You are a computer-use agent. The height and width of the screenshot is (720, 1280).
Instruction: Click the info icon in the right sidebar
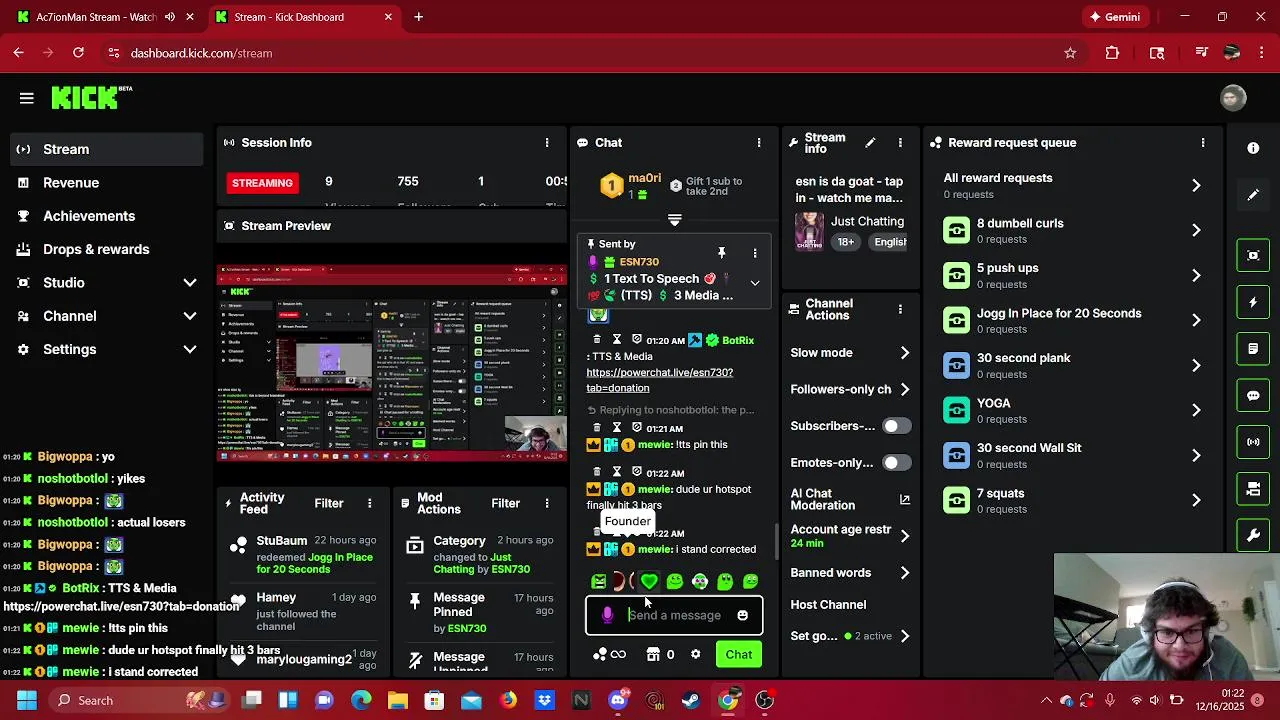pyautogui.click(x=1253, y=148)
